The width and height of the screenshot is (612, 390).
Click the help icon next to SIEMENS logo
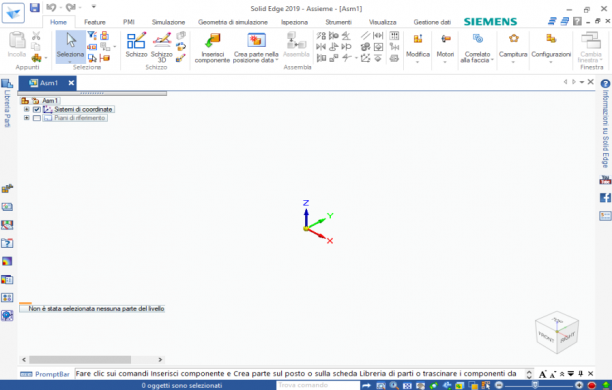[x=577, y=21]
